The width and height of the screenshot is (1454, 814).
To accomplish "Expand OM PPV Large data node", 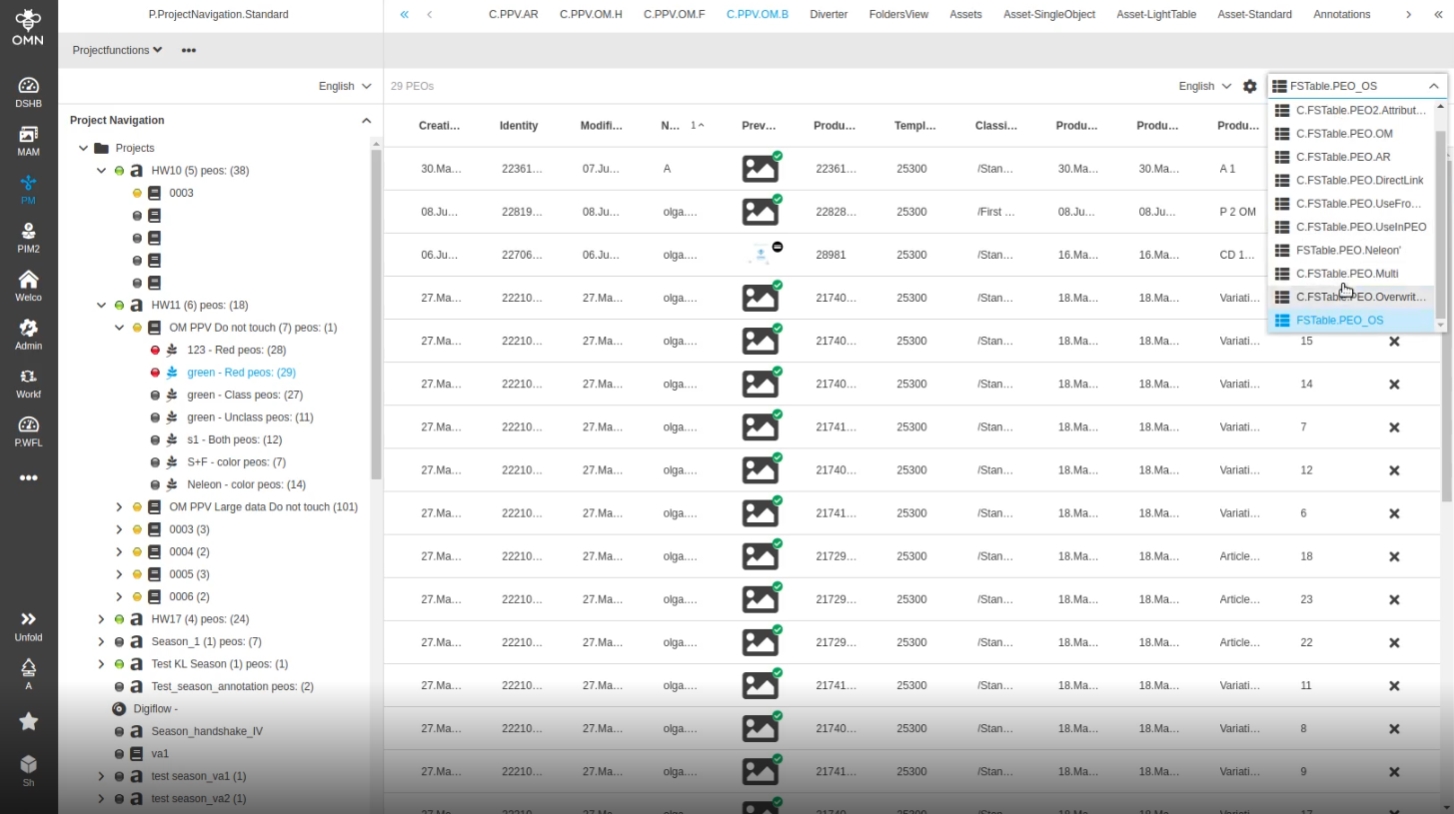I will coord(119,507).
